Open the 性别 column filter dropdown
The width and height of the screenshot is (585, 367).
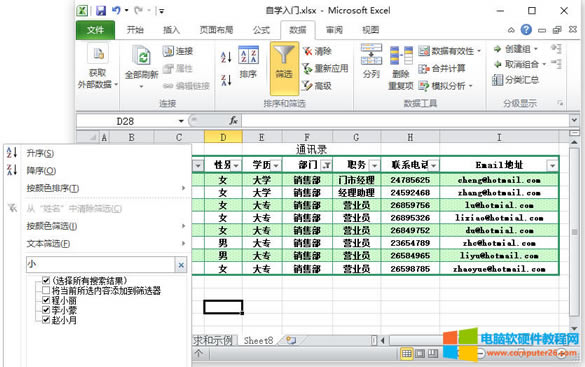coord(236,165)
